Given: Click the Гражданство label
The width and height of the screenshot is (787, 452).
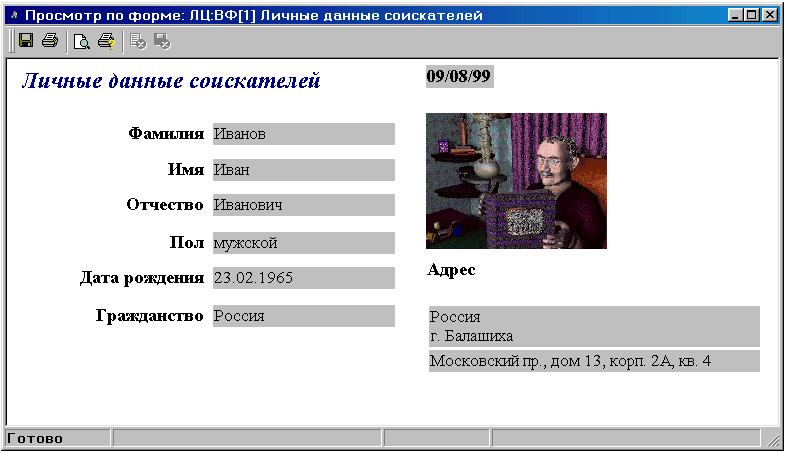Looking at the screenshot, I should (150, 316).
